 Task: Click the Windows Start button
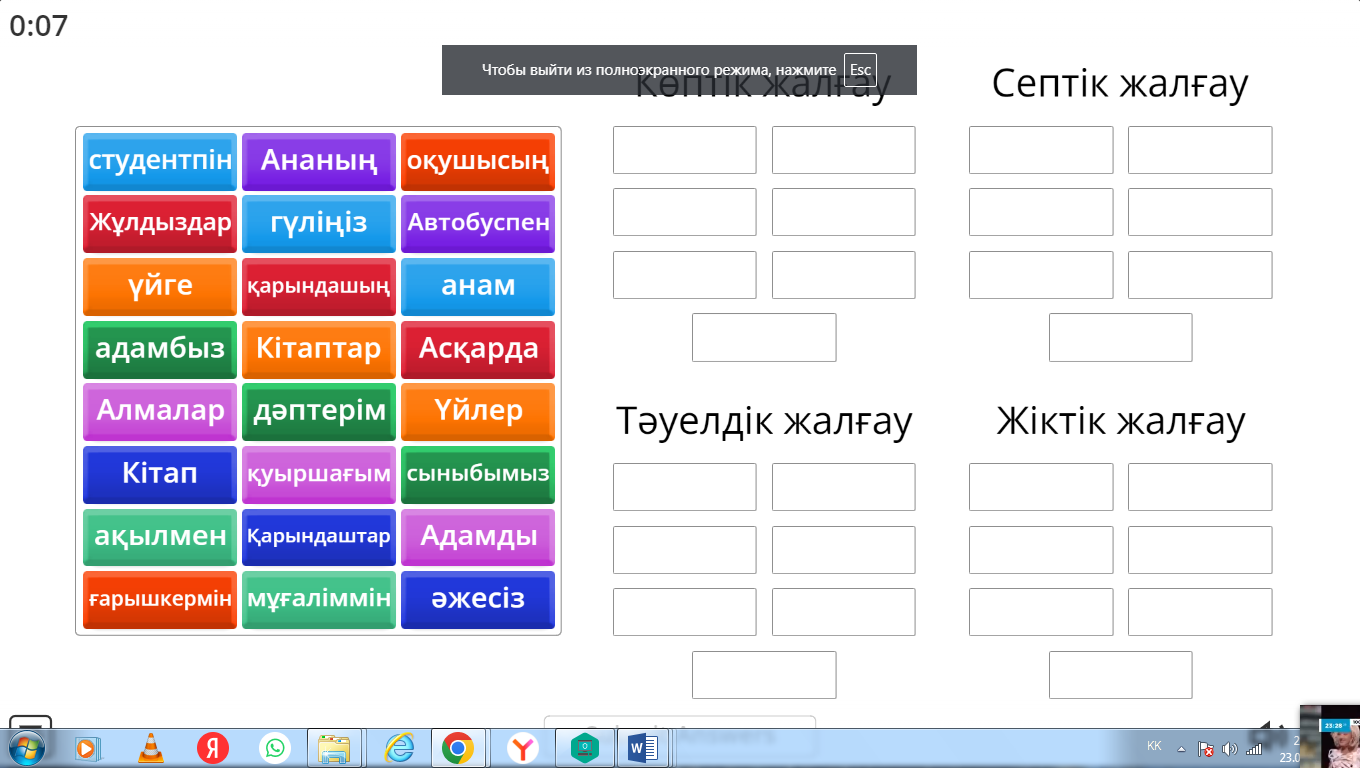pos(27,747)
